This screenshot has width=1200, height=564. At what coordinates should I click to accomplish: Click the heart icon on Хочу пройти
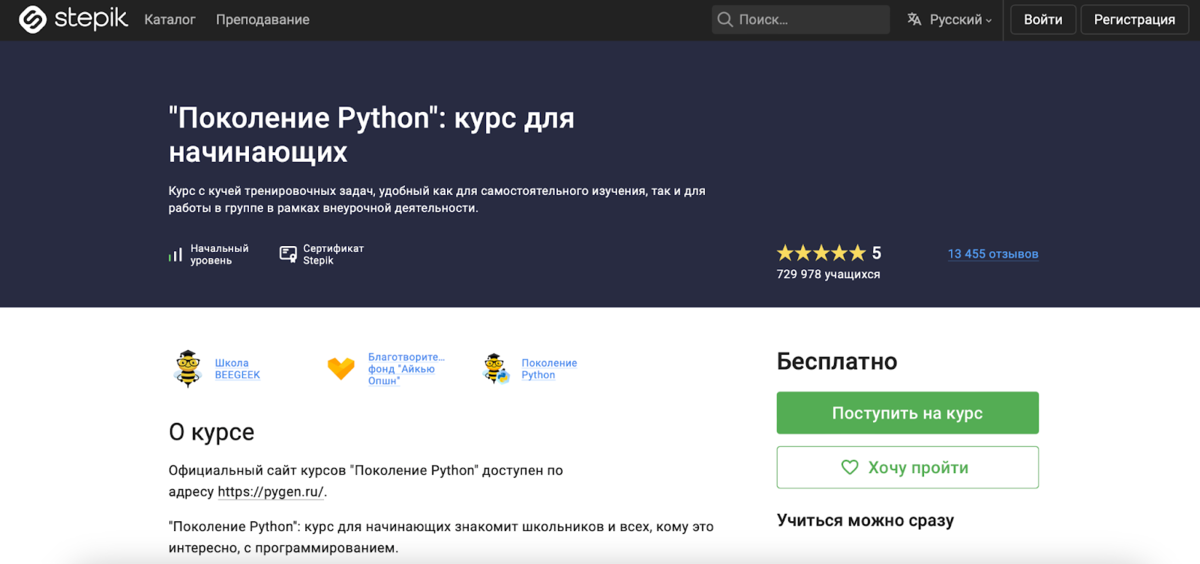pyautogui.click(x=850, y=467)
